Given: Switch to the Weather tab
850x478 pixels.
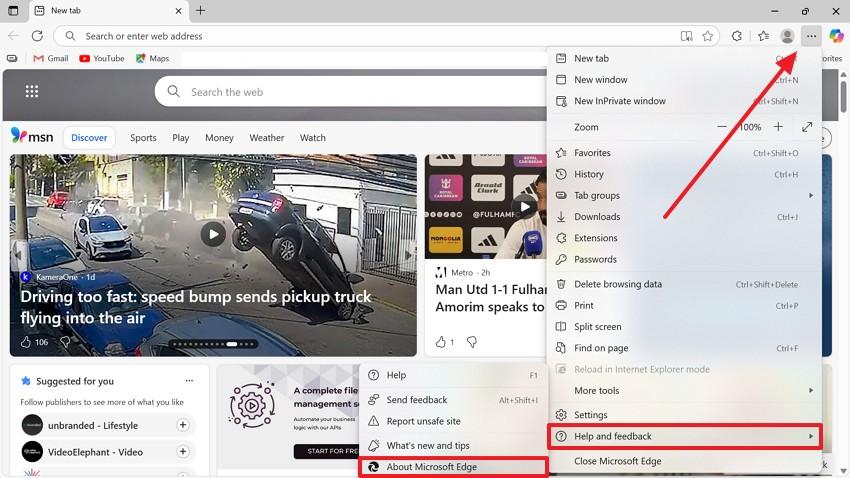Looking at the screenshot, I should point(267,138).
